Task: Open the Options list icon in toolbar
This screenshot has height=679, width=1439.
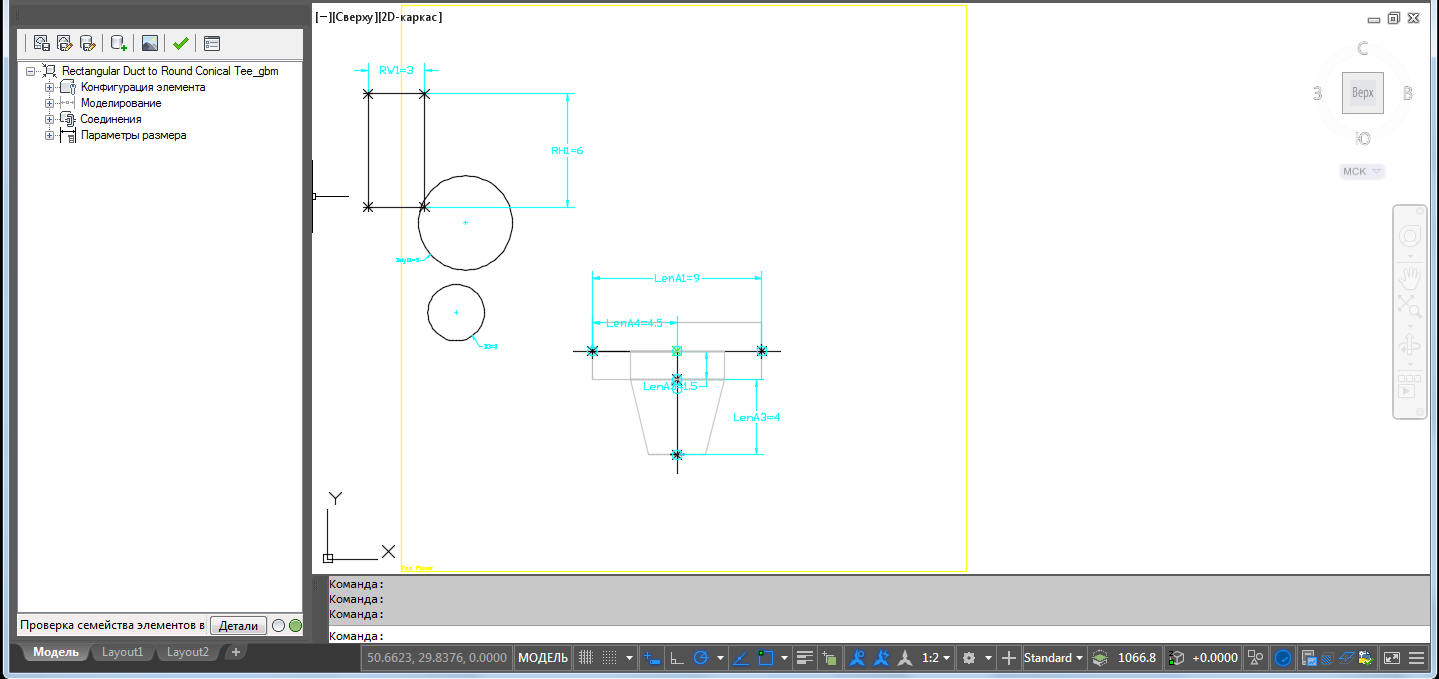Action: tap(211, 43)
